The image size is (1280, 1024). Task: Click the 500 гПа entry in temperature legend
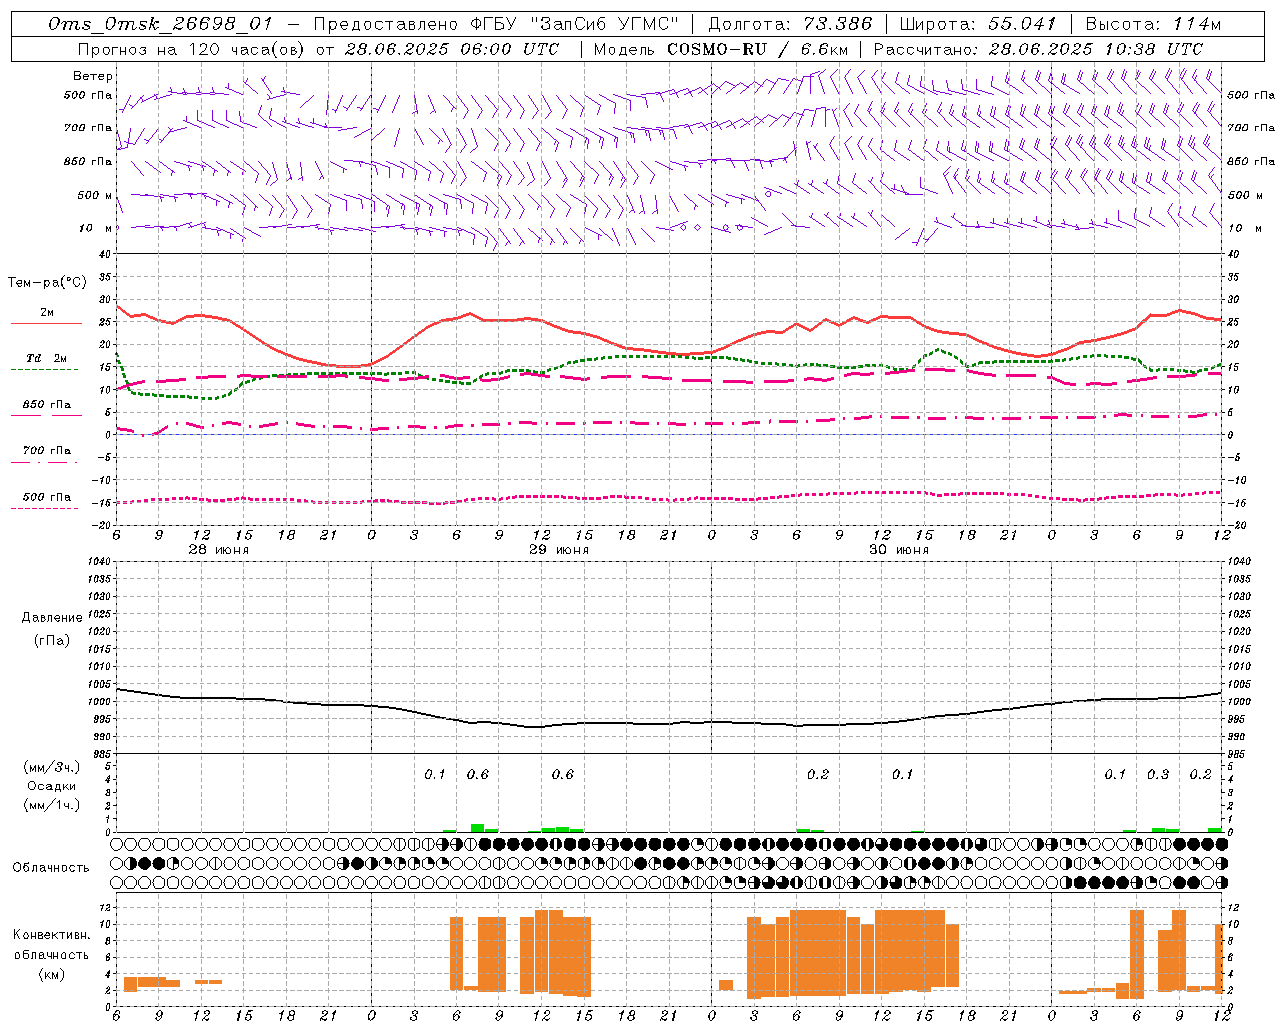click(47, 497)
